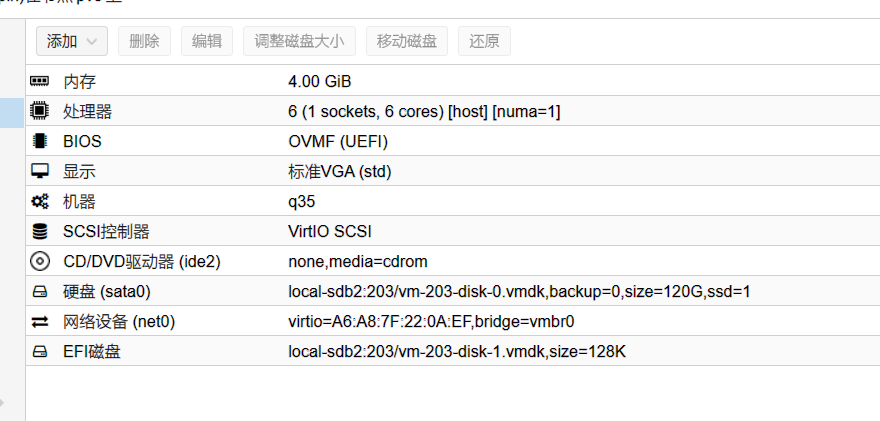The height and width of the screenshot is (421, 880).
Task: Click the 移动磁盘 move disk button
Action: (x=407, y=41)
